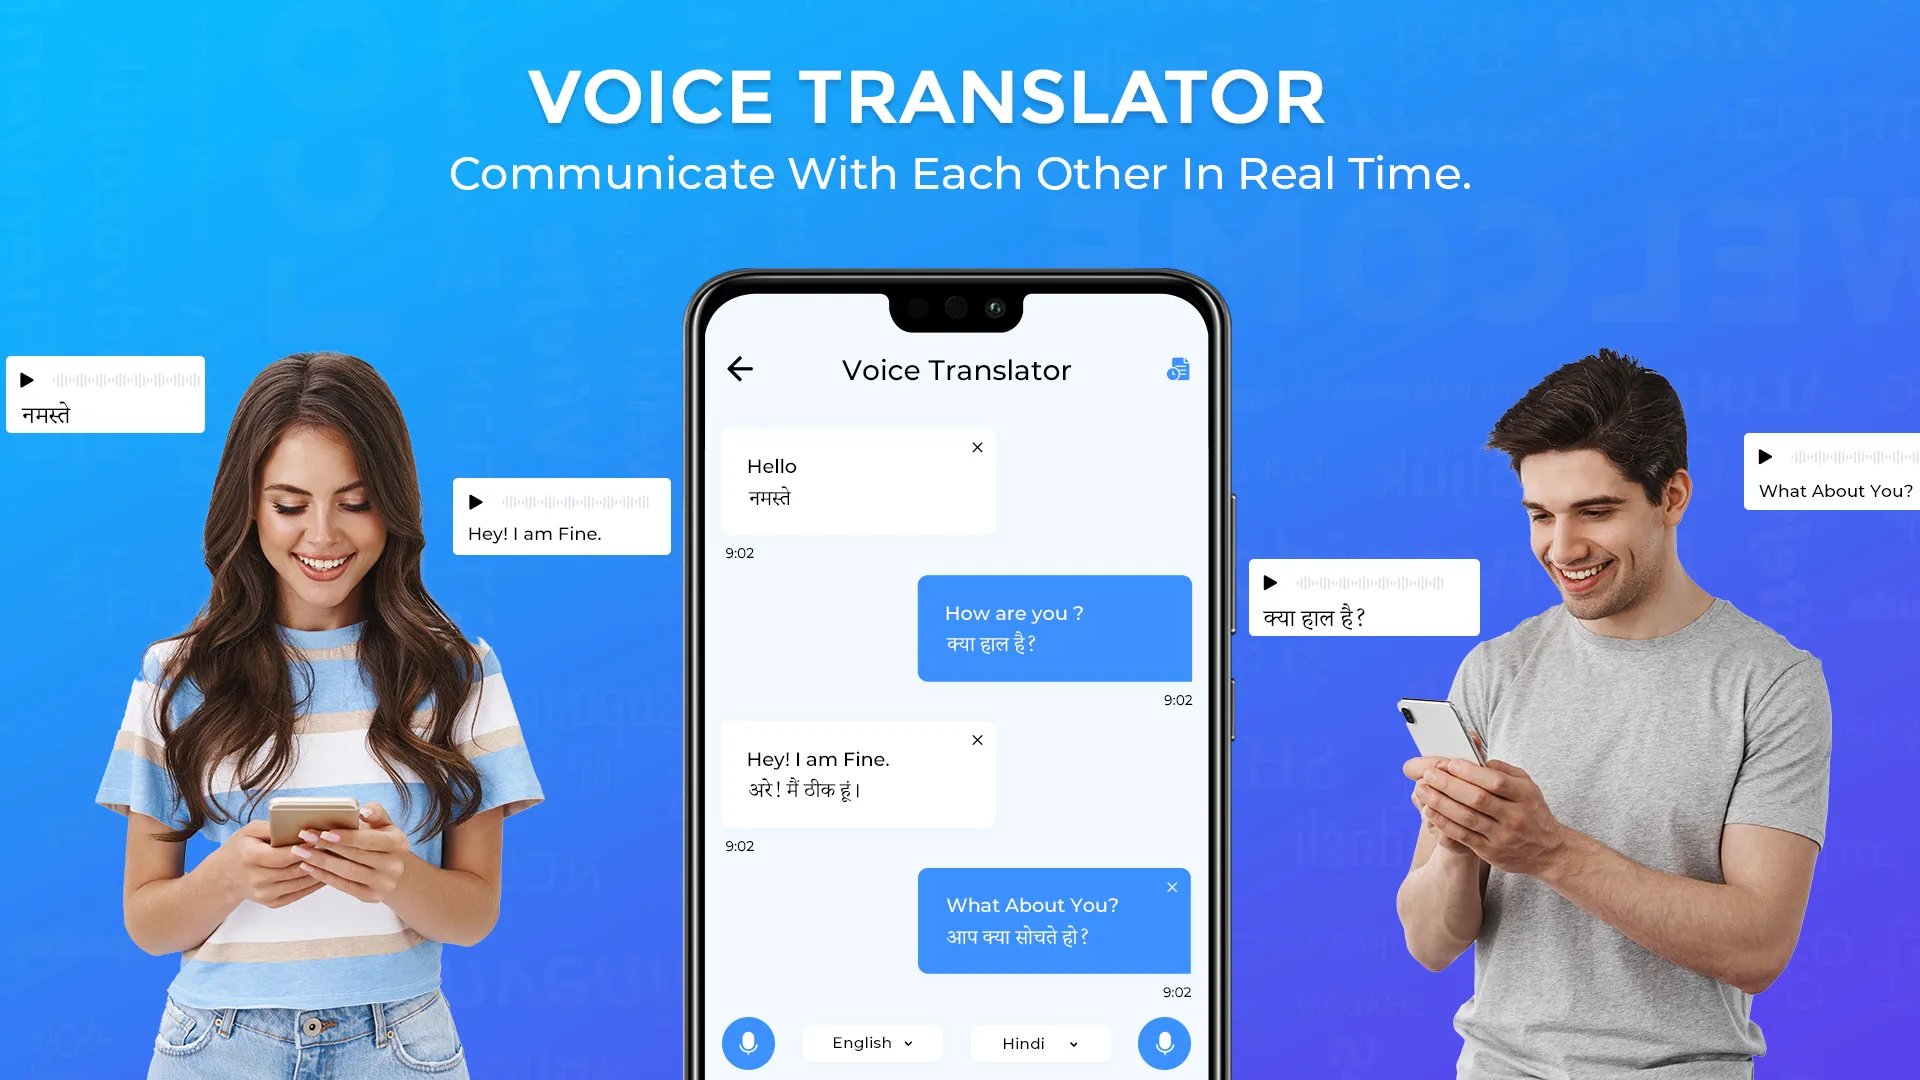
Task: Click the back arrow navigation icon
Action: (x=740, y=369)
